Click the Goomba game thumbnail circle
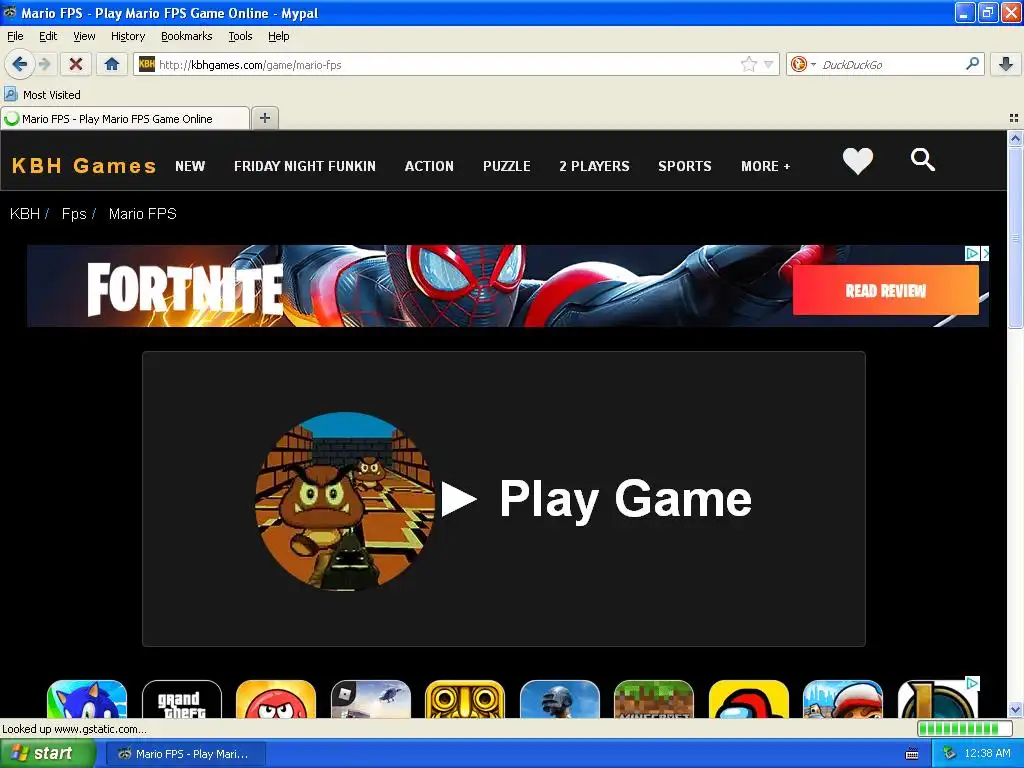This screenshot has width=1024, height=768. pyautogui.click(x=345, y=501)
